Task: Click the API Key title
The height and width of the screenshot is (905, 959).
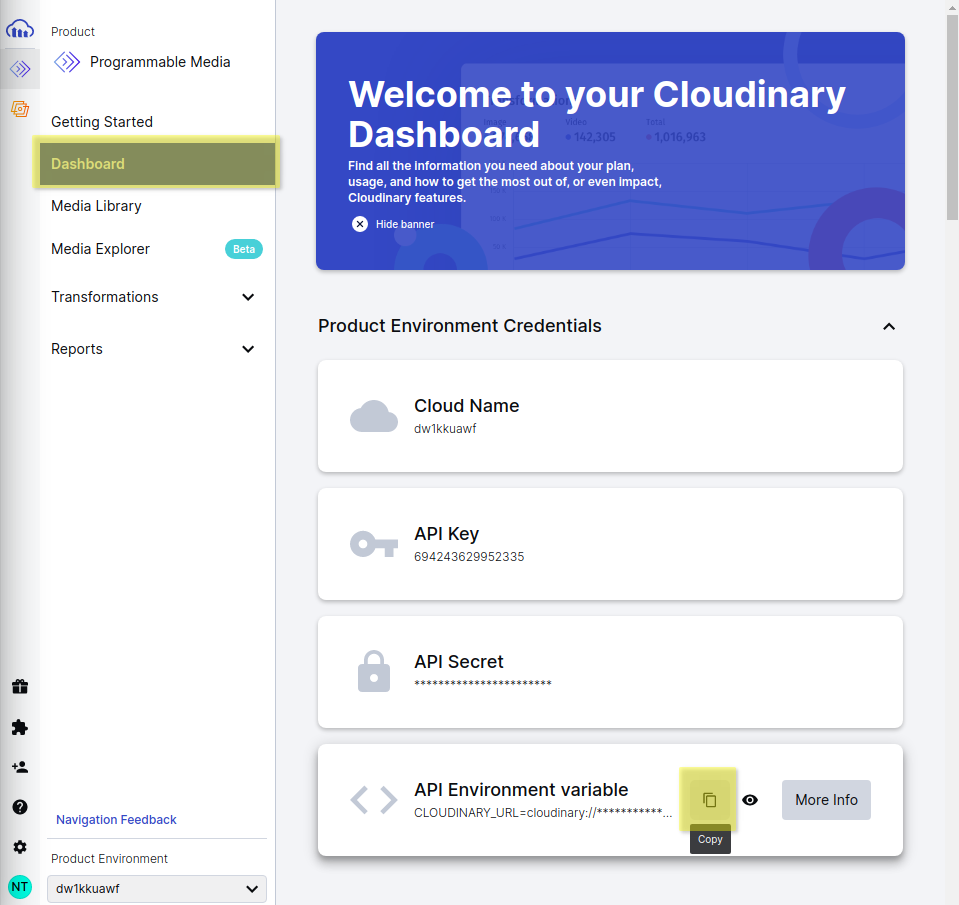Action: (x=446, y=534)
